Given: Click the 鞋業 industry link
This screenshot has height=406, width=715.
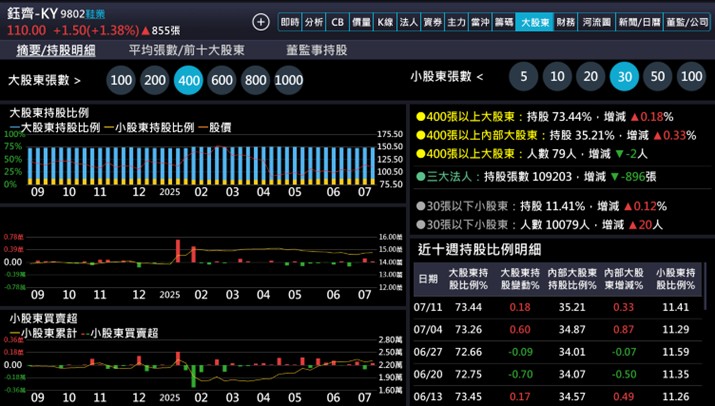Looking at the screenshot, I should (x=95, y=14).
